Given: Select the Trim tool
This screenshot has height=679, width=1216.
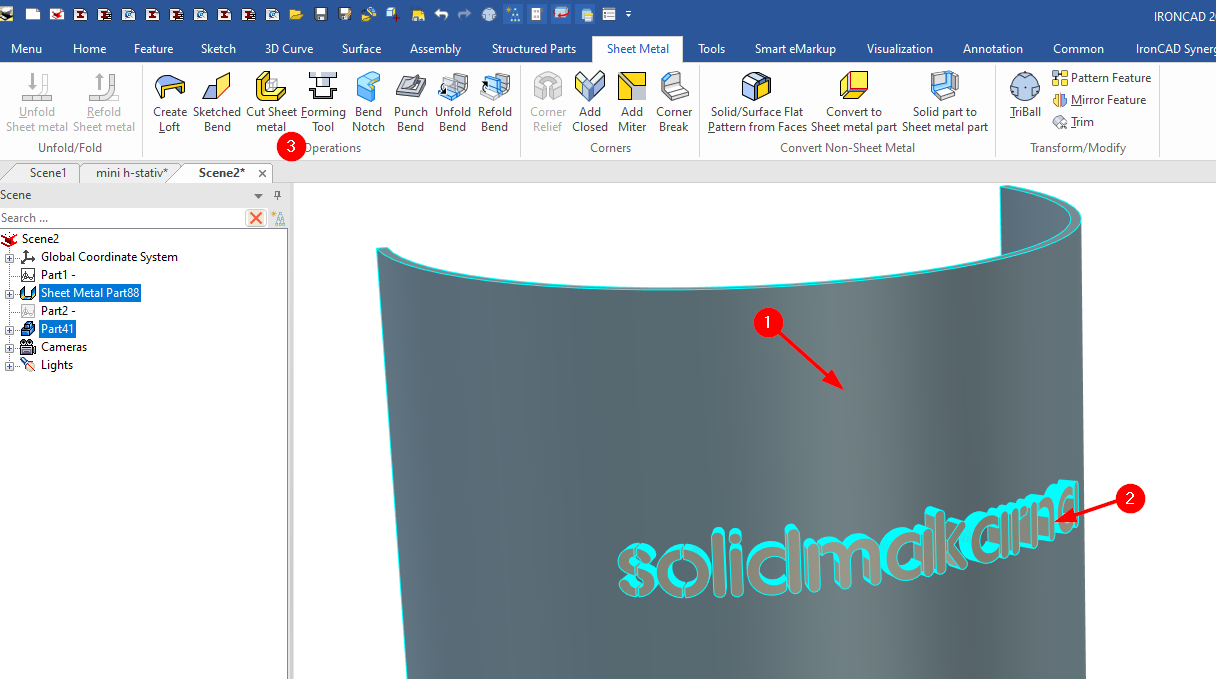Looking at the screenshot, I should 1074,122.
